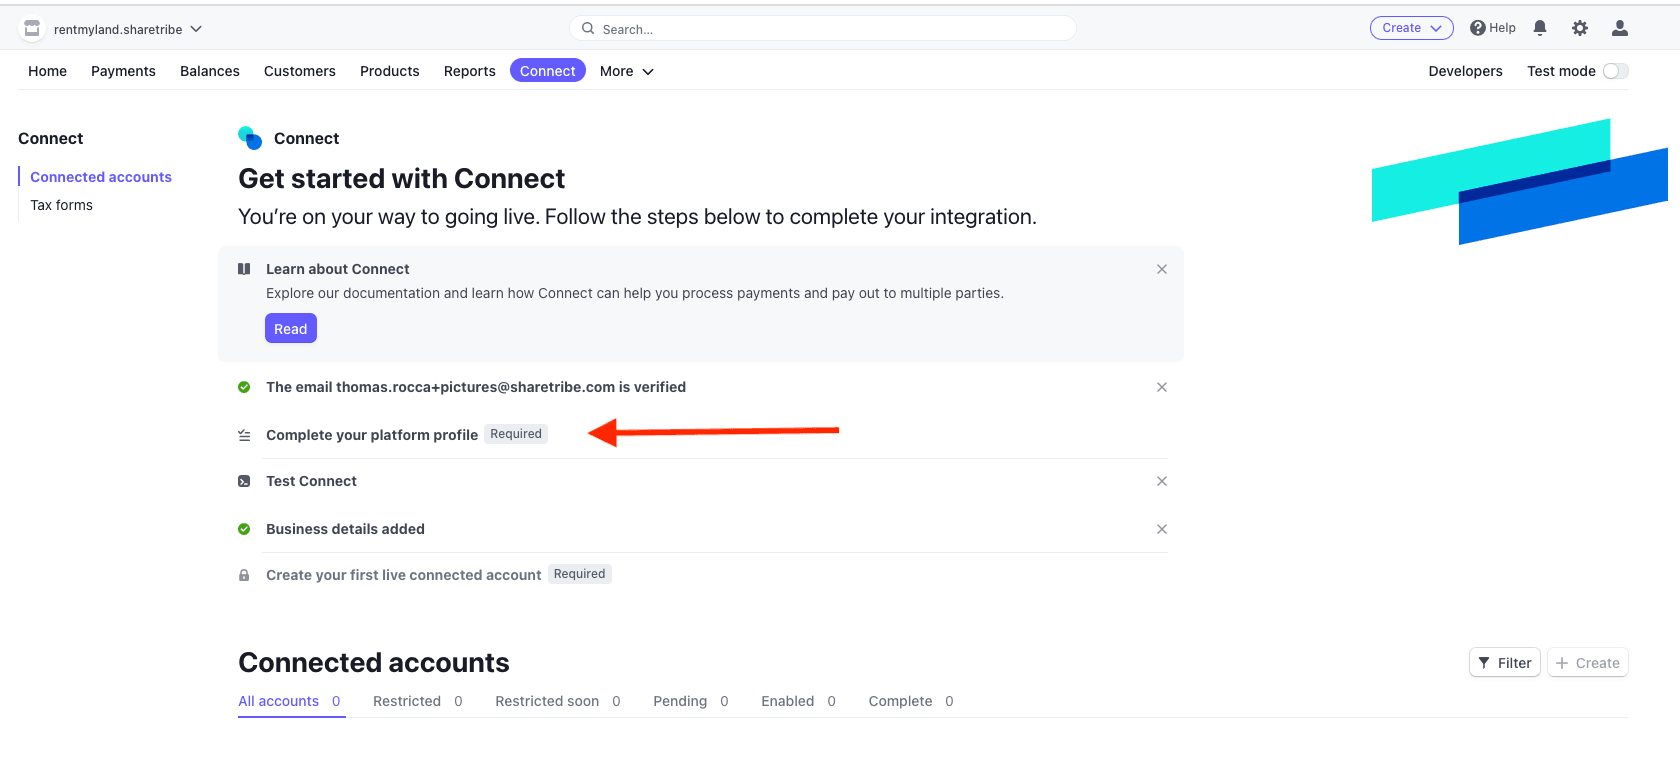
Task: Open Complete your platform profile step
Action: click(371, 435)
